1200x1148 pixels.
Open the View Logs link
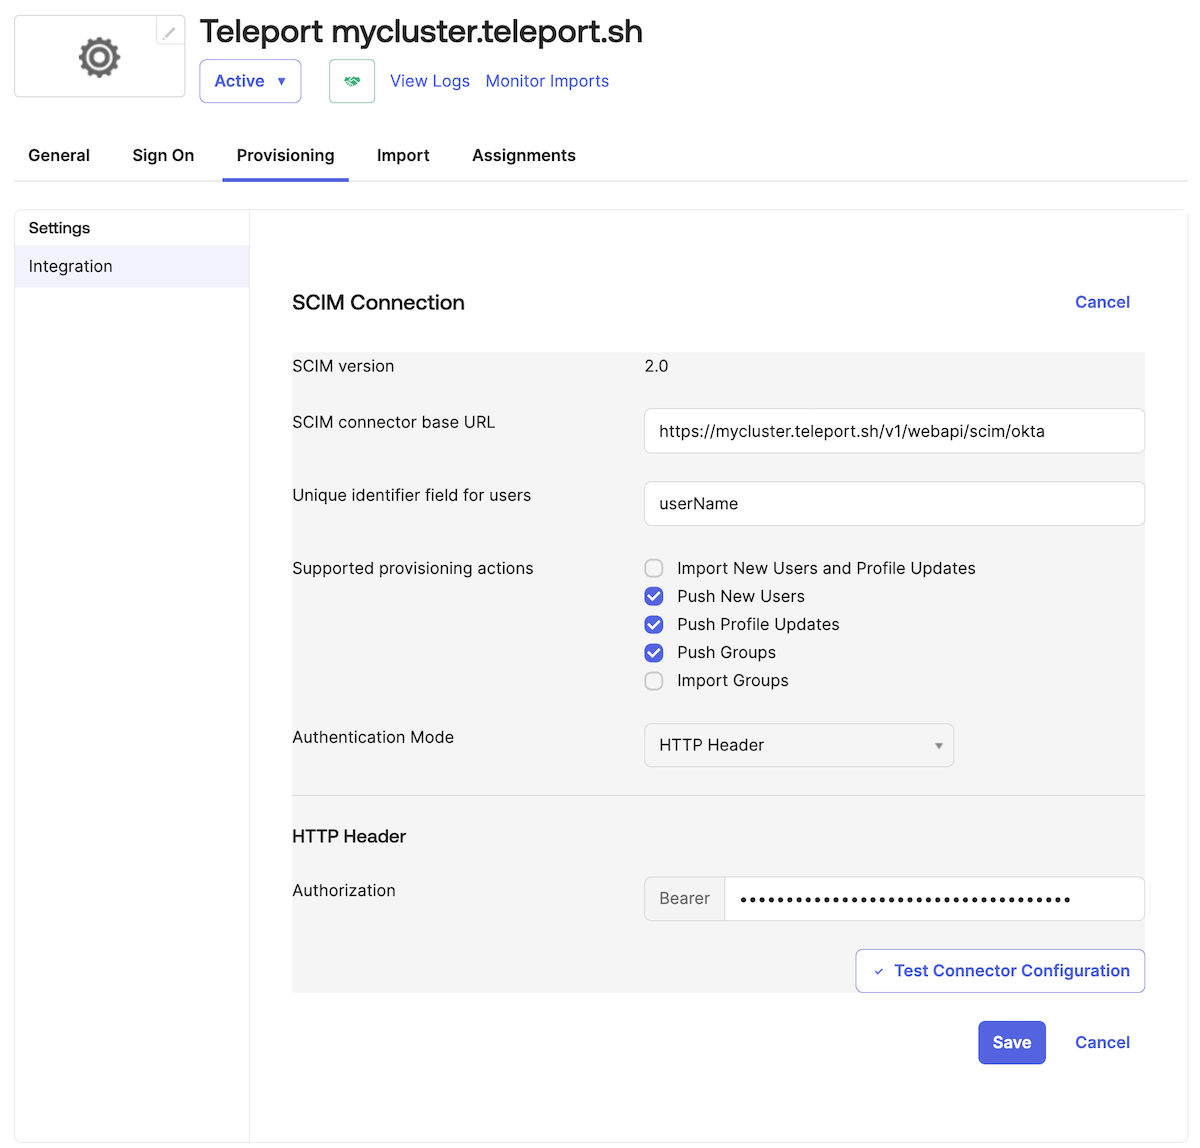429,81
